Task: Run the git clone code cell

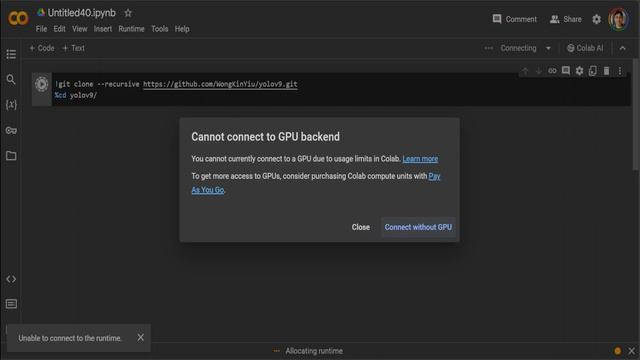Action: [41, 84]
